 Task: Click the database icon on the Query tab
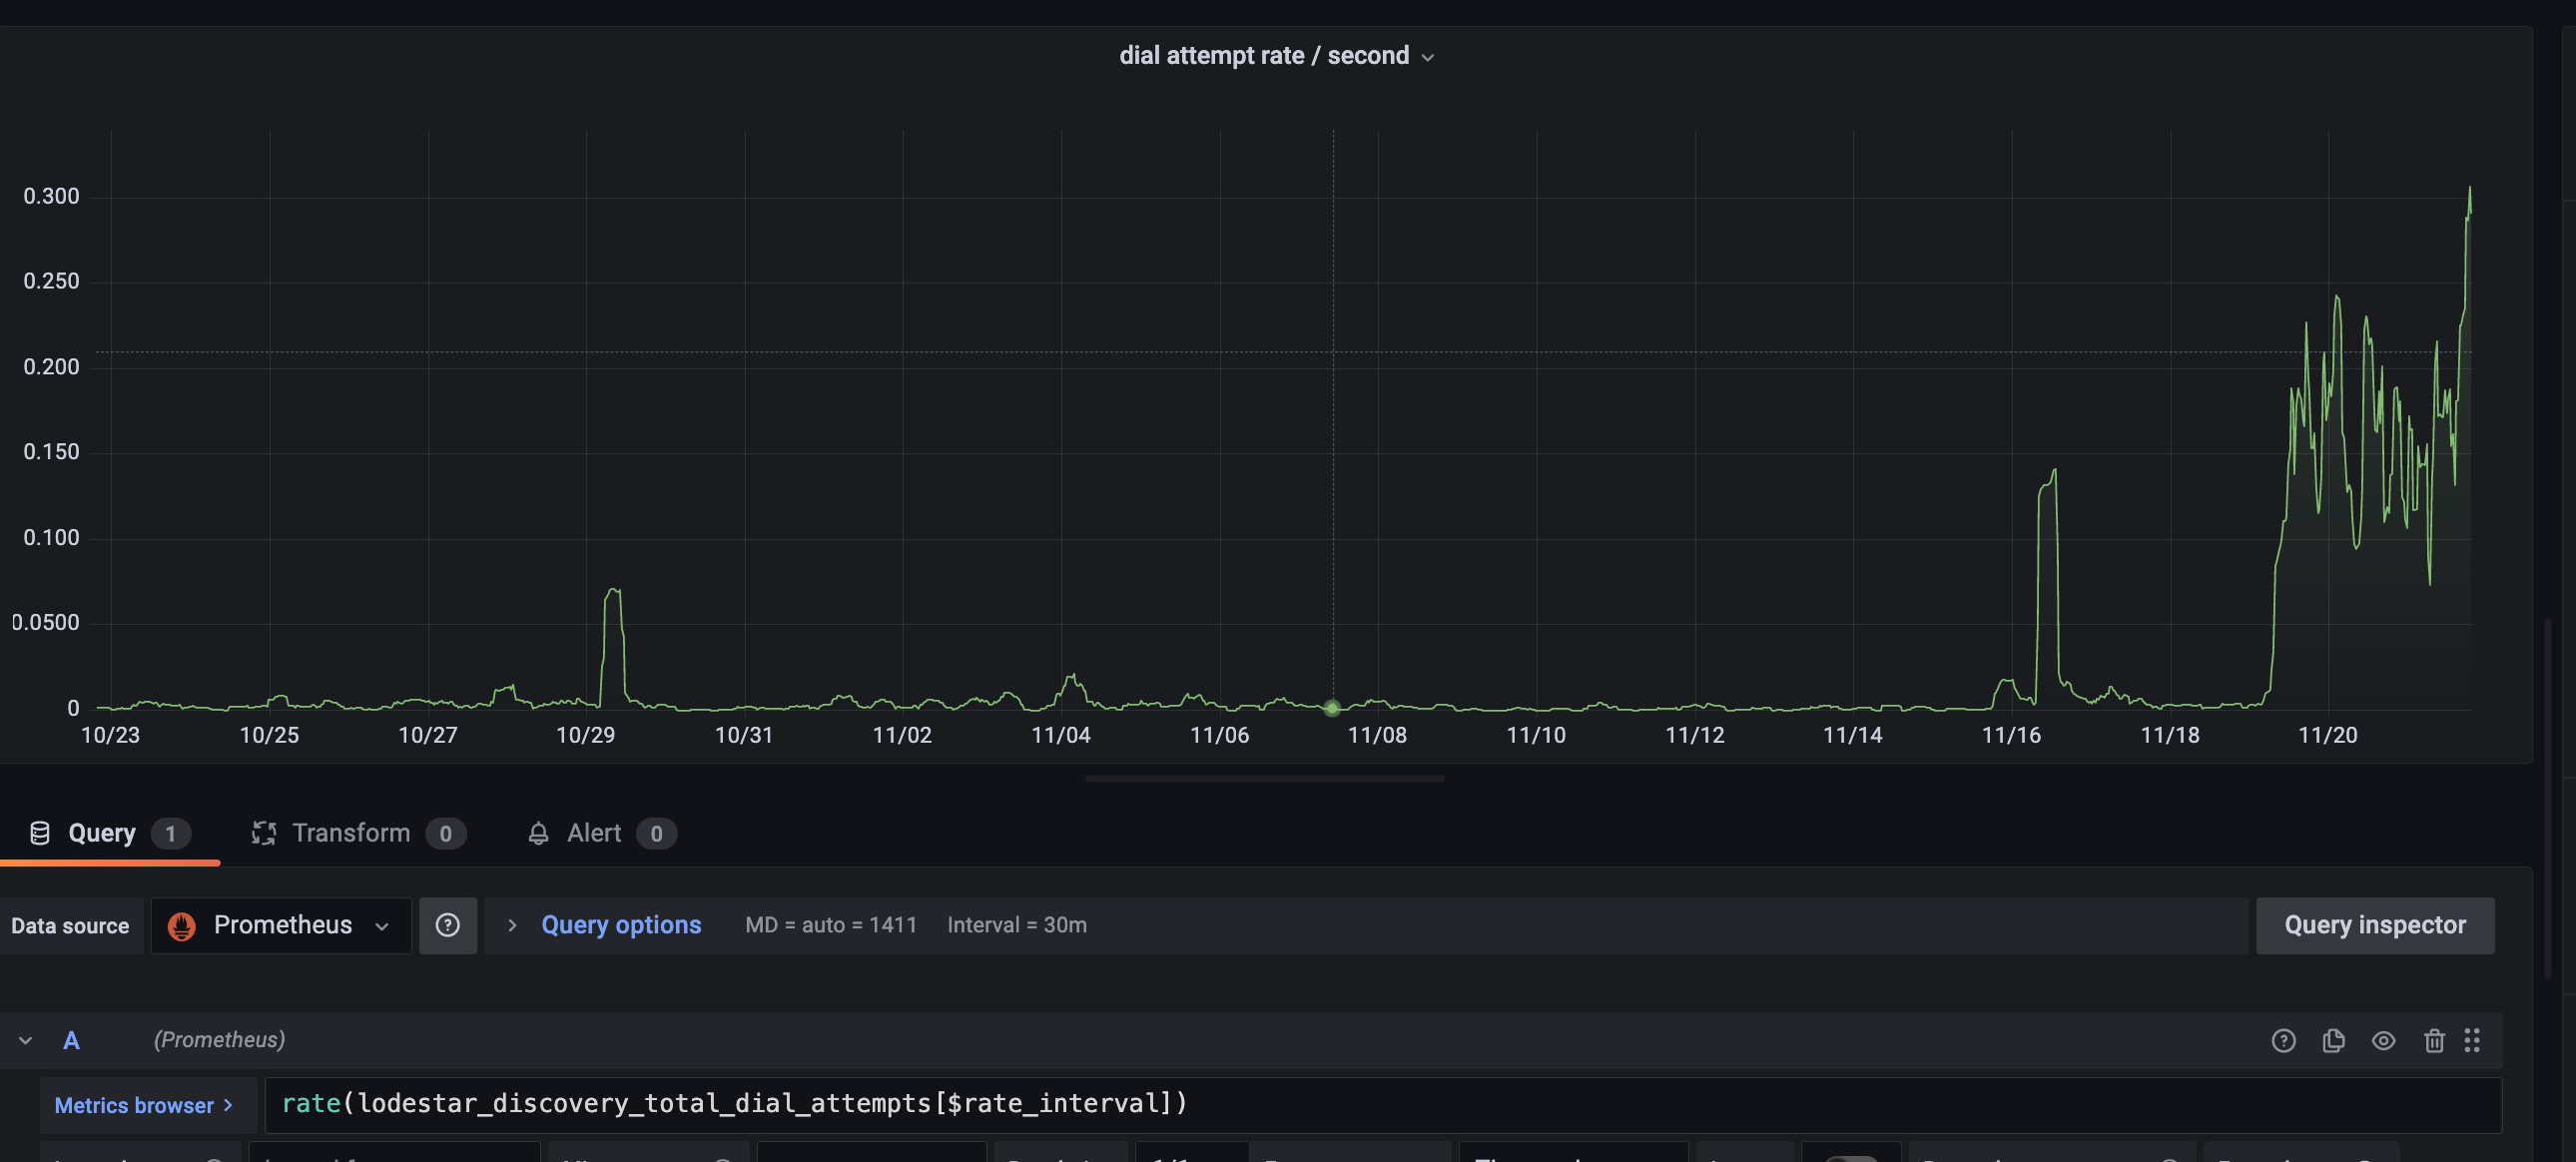[40, 832]
